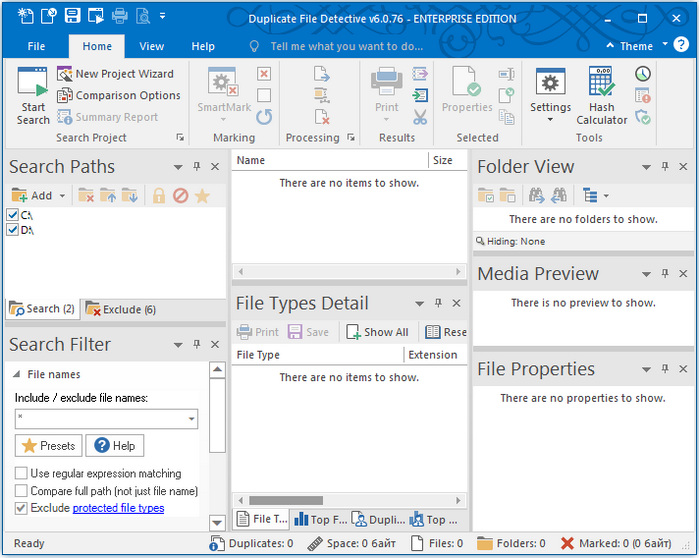
Task: Click the Settings gear icon
Action: coord(550,82)
